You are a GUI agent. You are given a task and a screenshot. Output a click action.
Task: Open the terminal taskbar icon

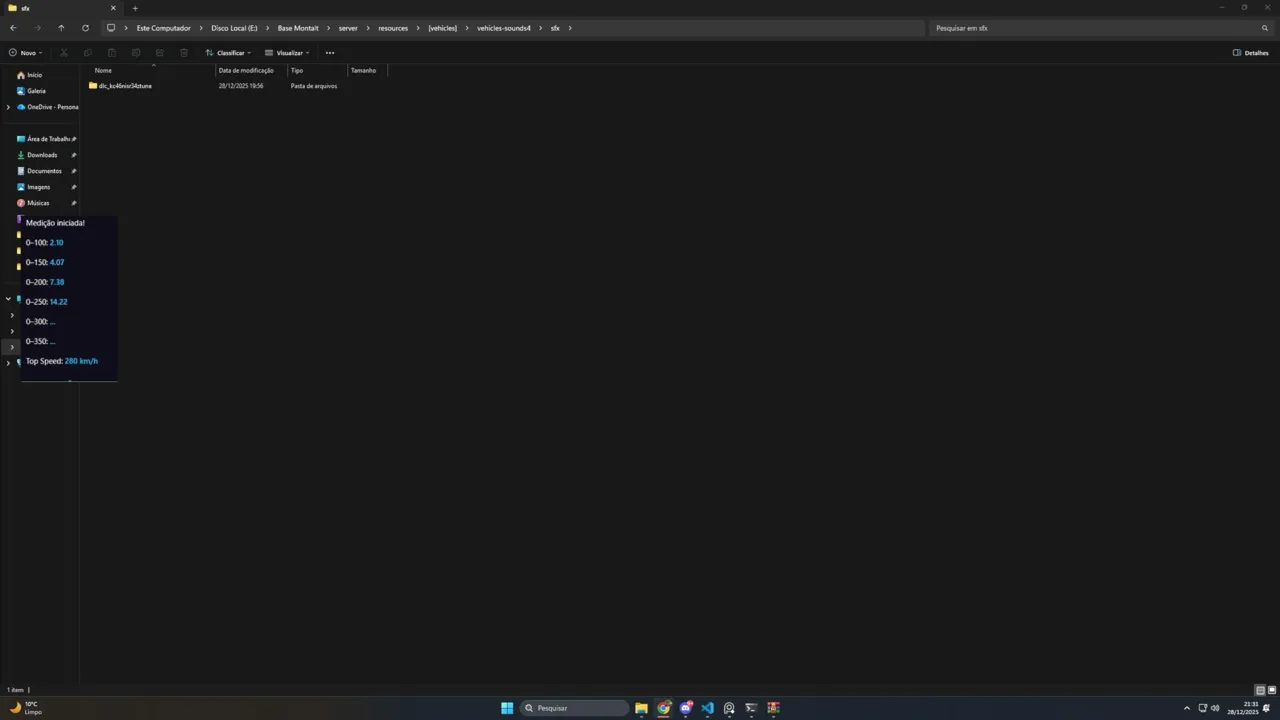(751, 708)
